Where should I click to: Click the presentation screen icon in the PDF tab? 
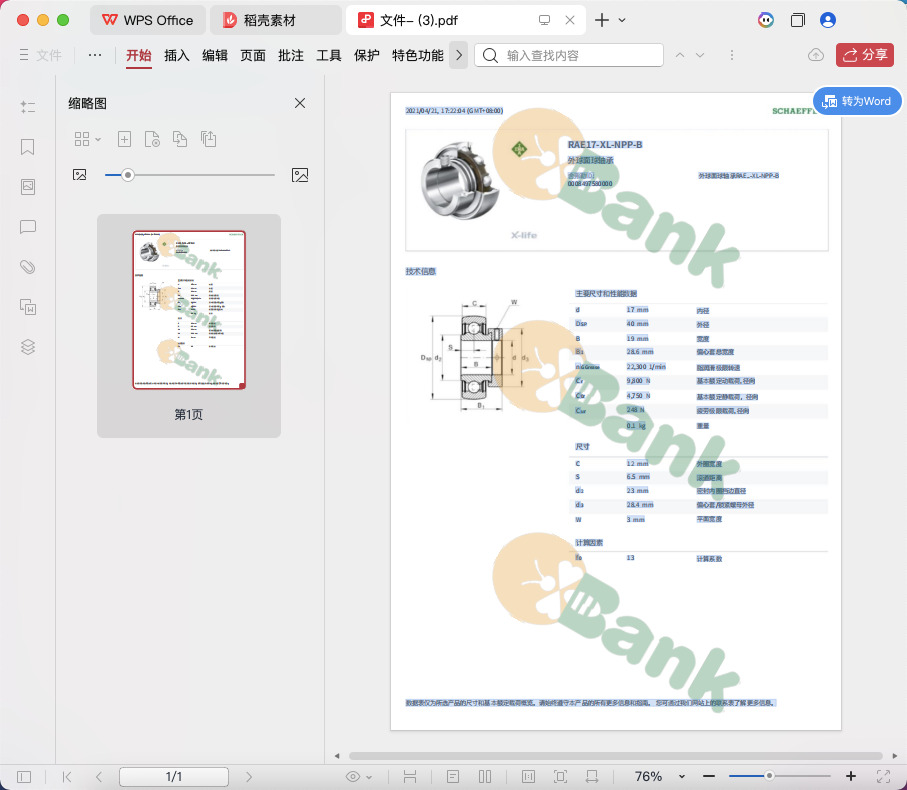pos(544,20)
